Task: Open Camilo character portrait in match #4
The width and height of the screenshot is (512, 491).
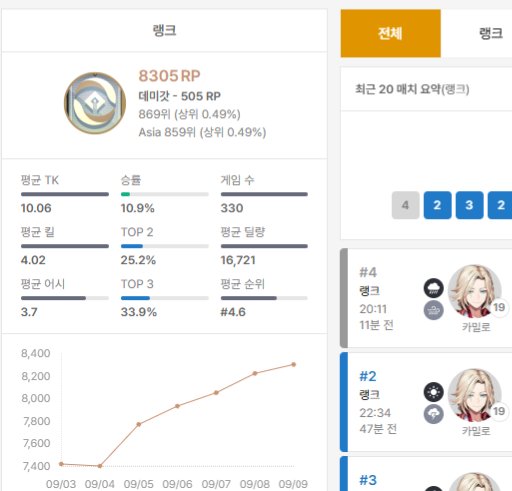Action: click(x=475, y=291)
